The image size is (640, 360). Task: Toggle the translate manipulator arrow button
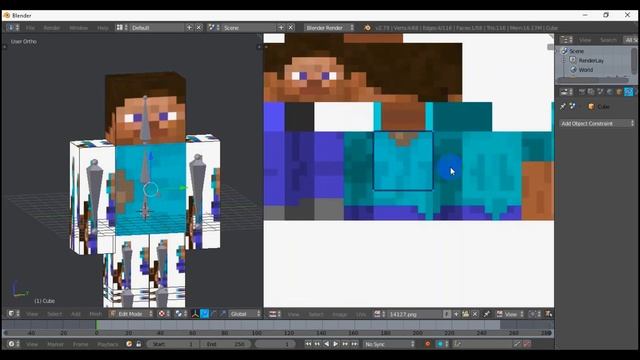click(x=204, y=314)
